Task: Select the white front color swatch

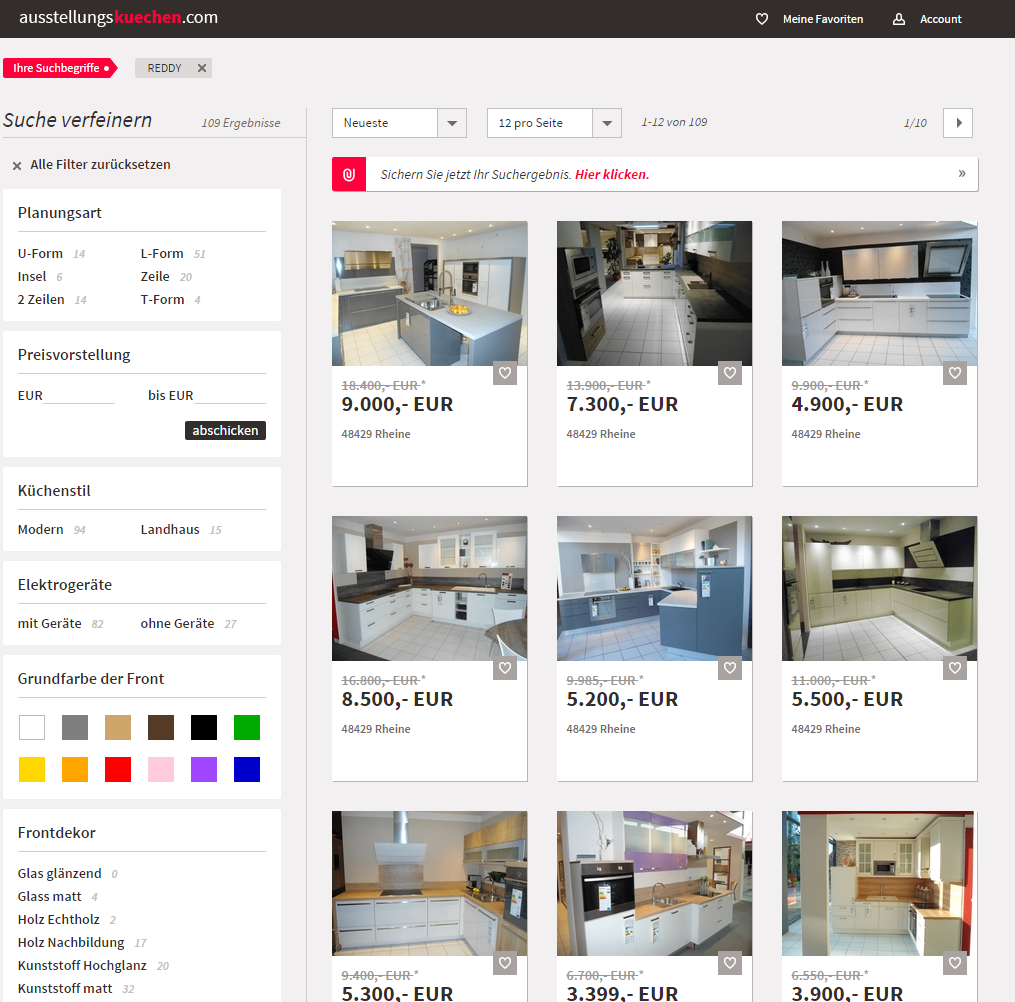Action: click(32, 728)
